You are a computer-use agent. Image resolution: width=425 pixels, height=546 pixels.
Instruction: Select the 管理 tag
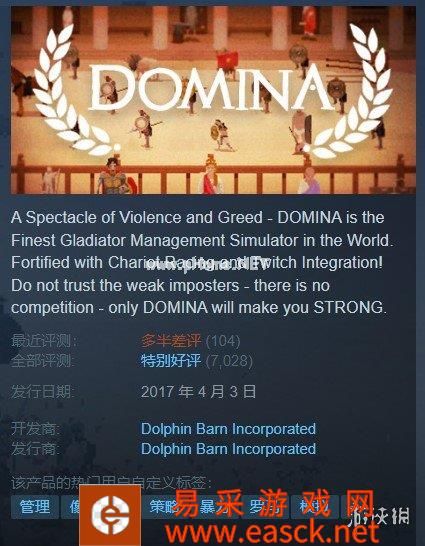coord(35,507)
